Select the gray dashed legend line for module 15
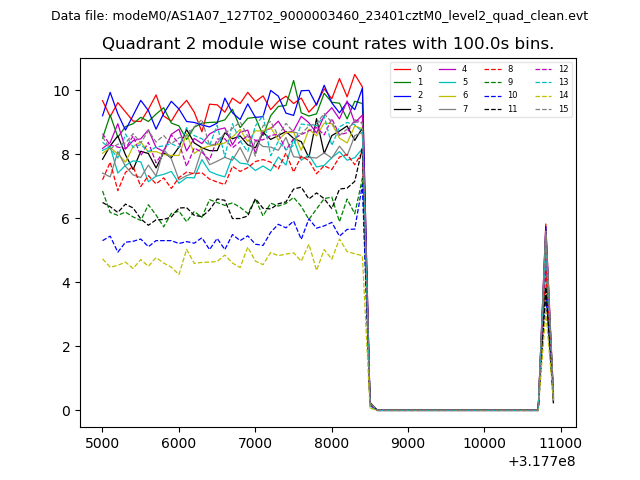The height and width of the screenshot is (480, 640). click(543, 108)
